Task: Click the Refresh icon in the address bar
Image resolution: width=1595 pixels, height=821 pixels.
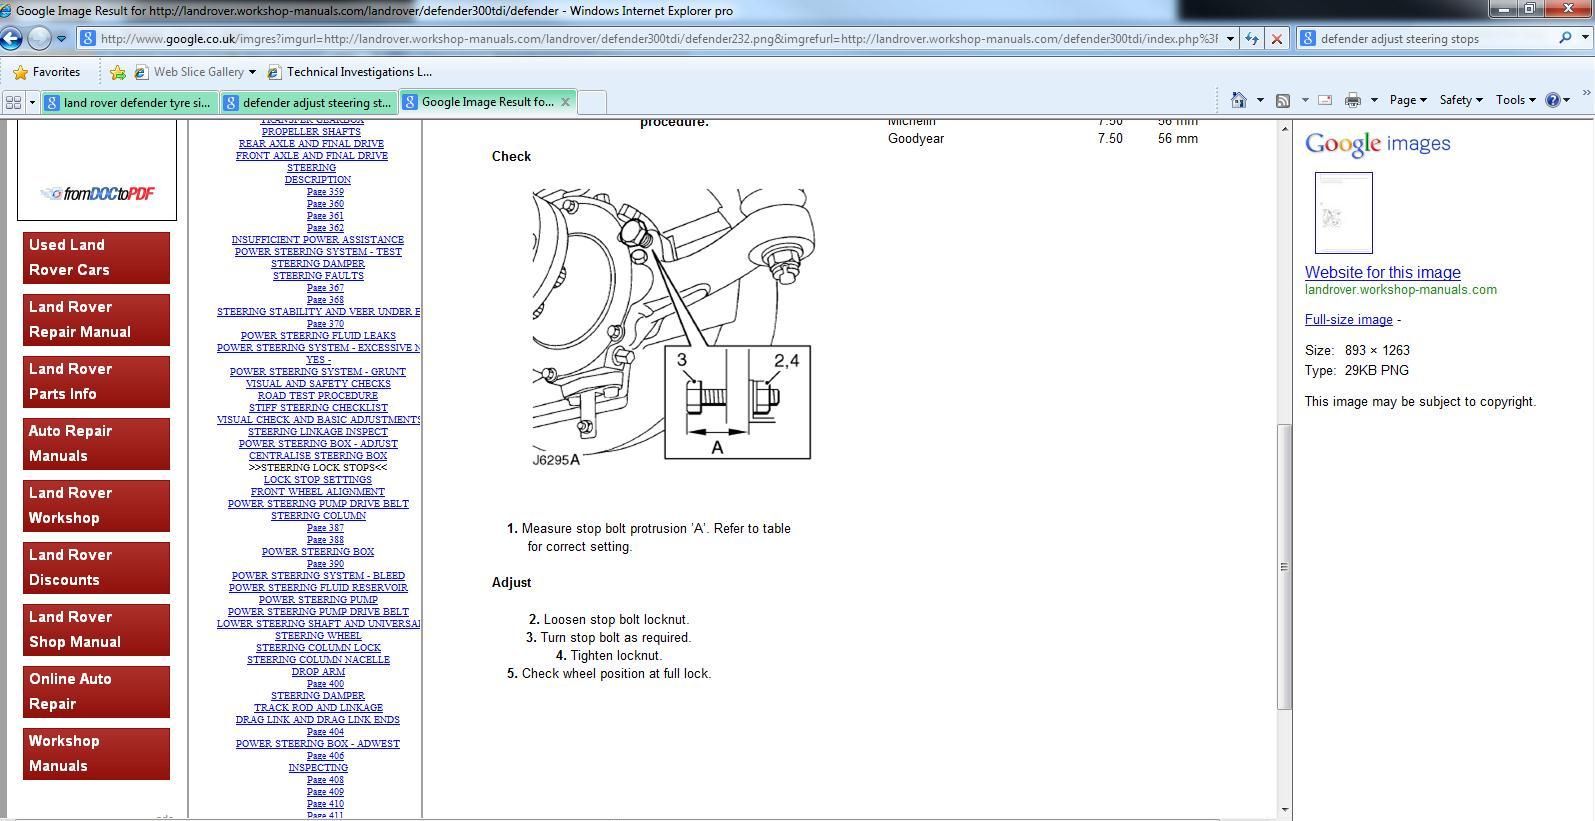Action: click(x=1252, y=38)
